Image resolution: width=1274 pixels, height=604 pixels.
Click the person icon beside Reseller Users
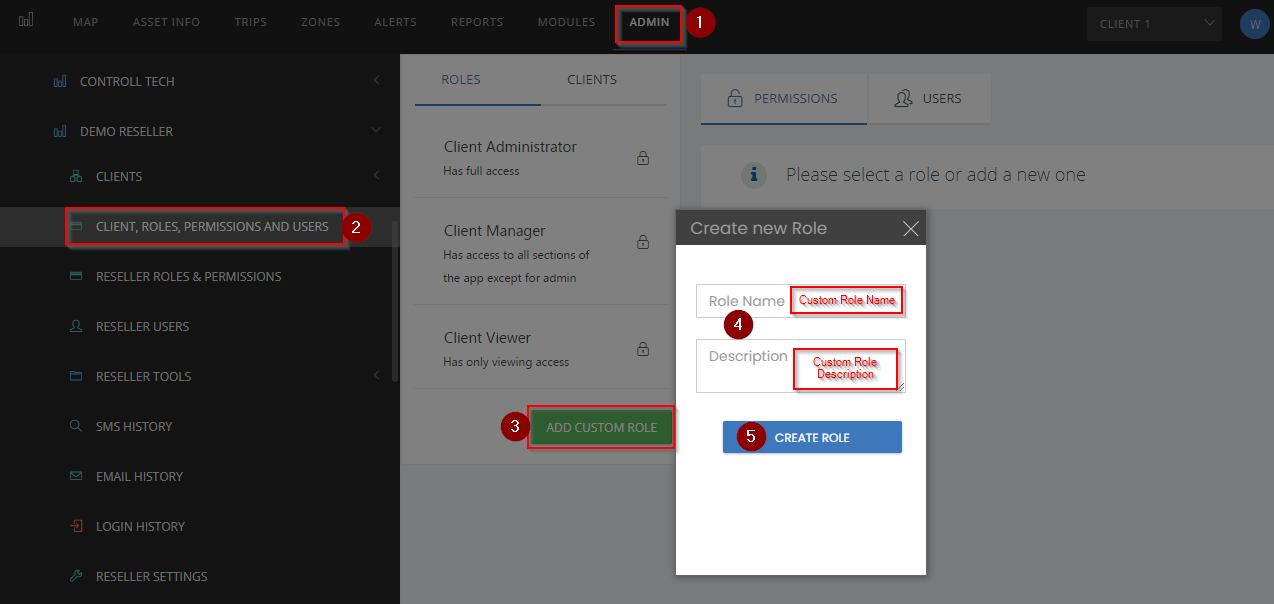76,326
